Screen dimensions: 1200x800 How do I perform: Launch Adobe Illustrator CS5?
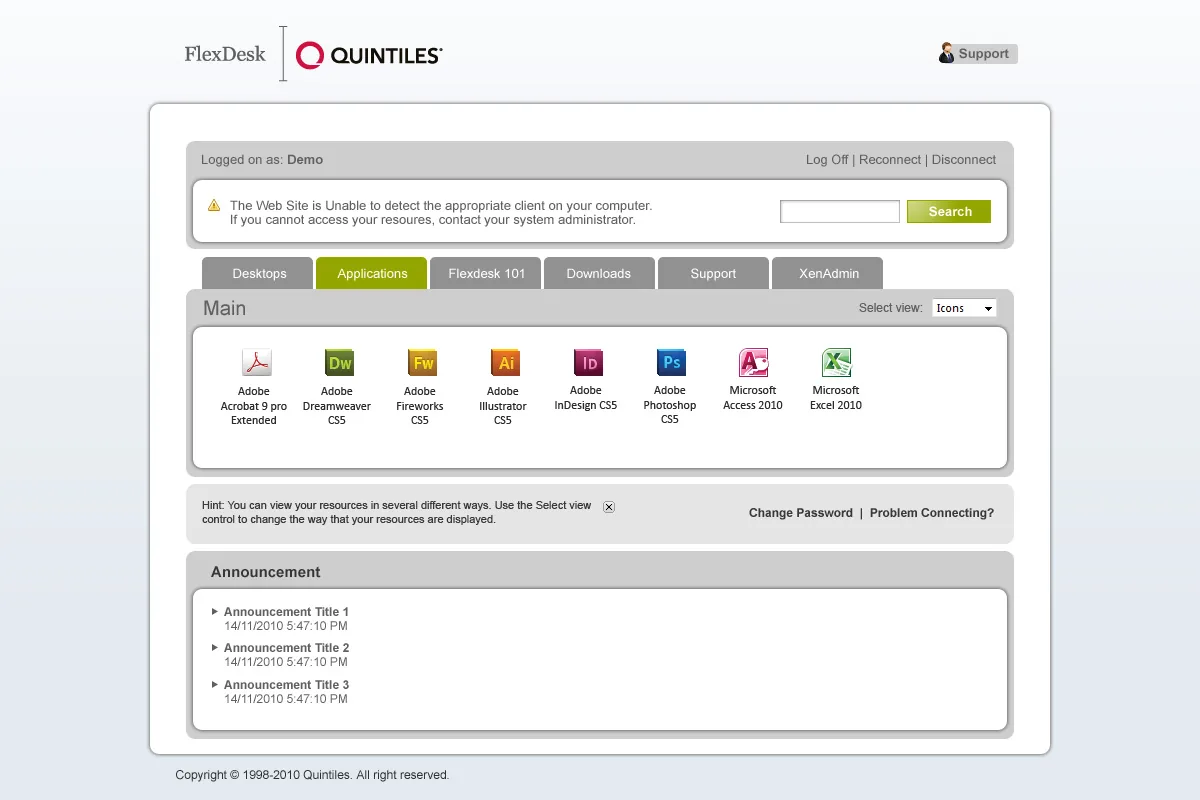point(503,386)
